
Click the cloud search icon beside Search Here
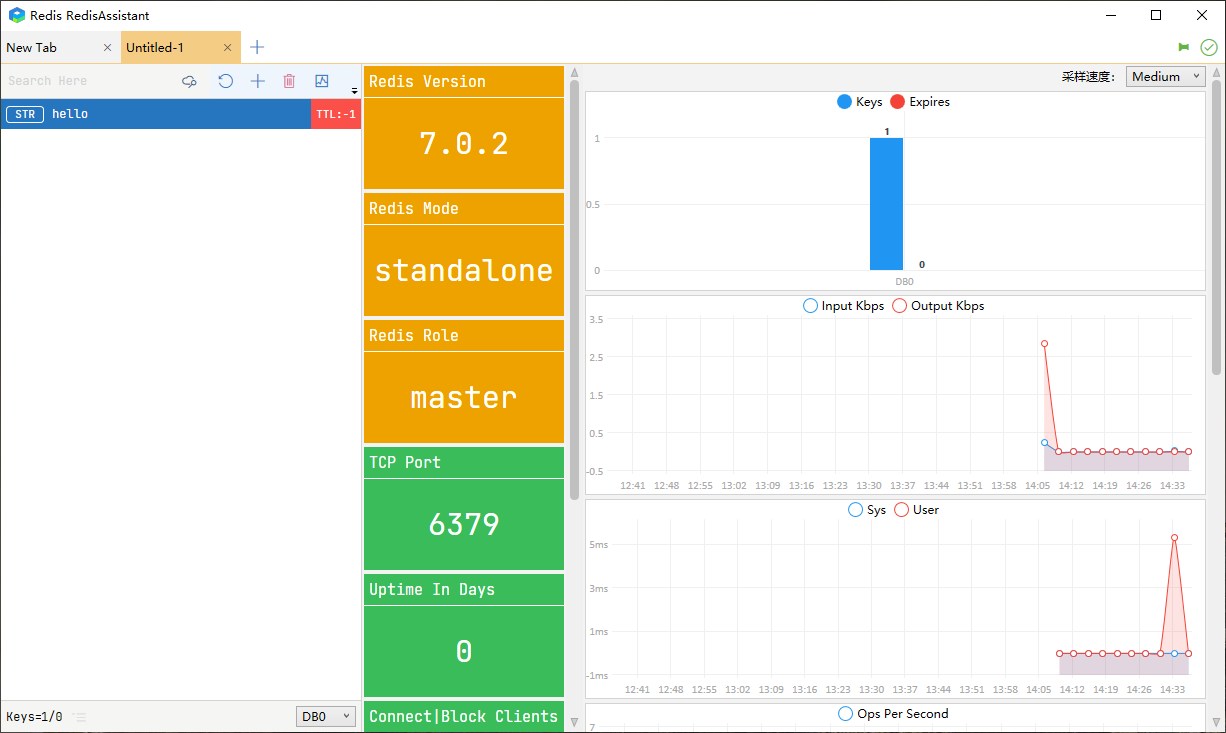[189, 81]
